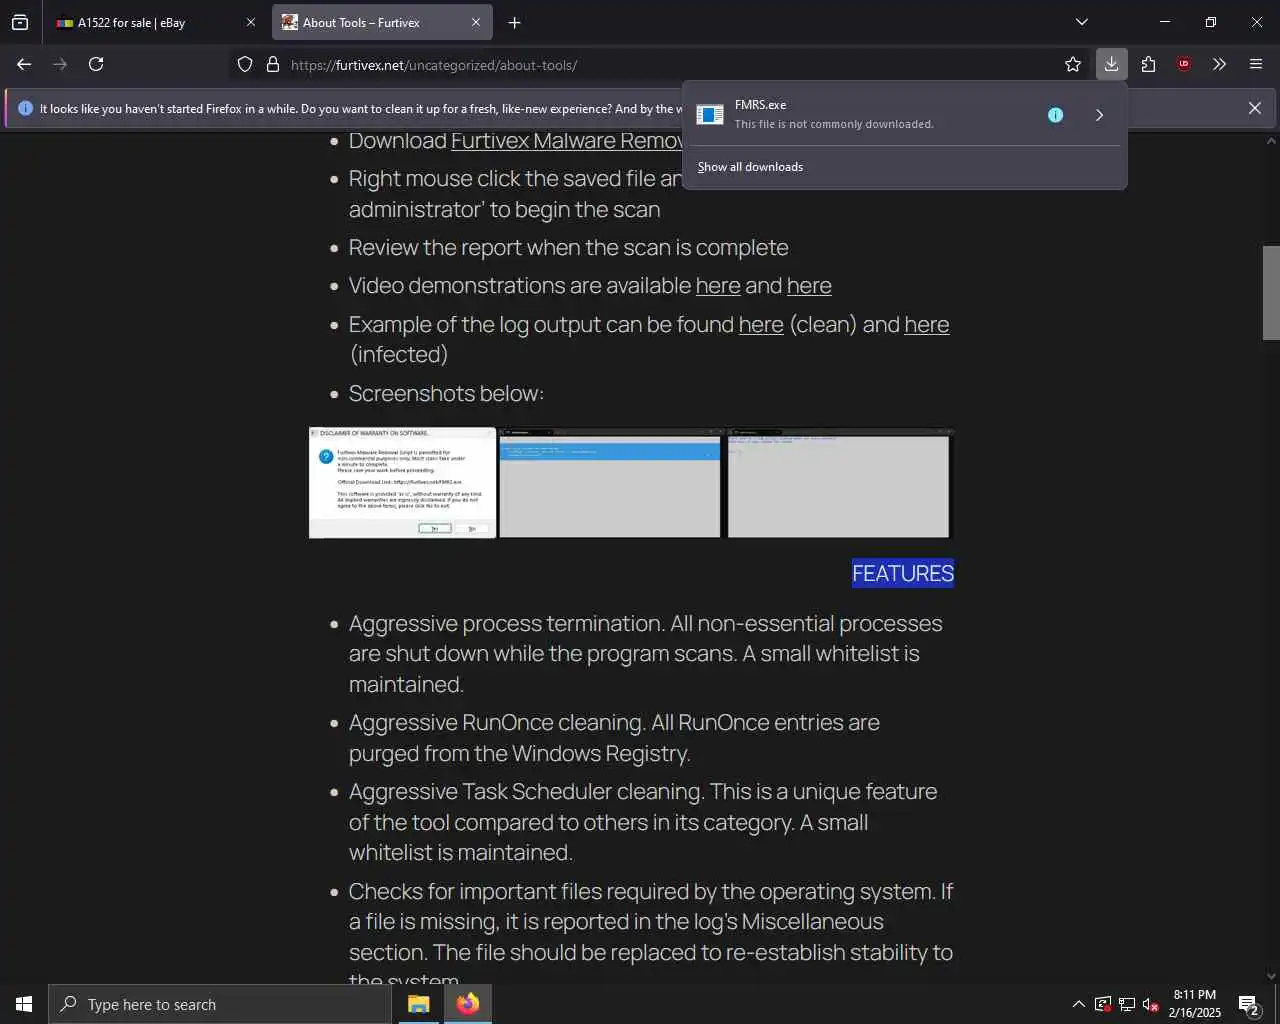Open the Windows Start menu
The height and width of the screenshot is (1024, 1280).
click(24, 1004)
